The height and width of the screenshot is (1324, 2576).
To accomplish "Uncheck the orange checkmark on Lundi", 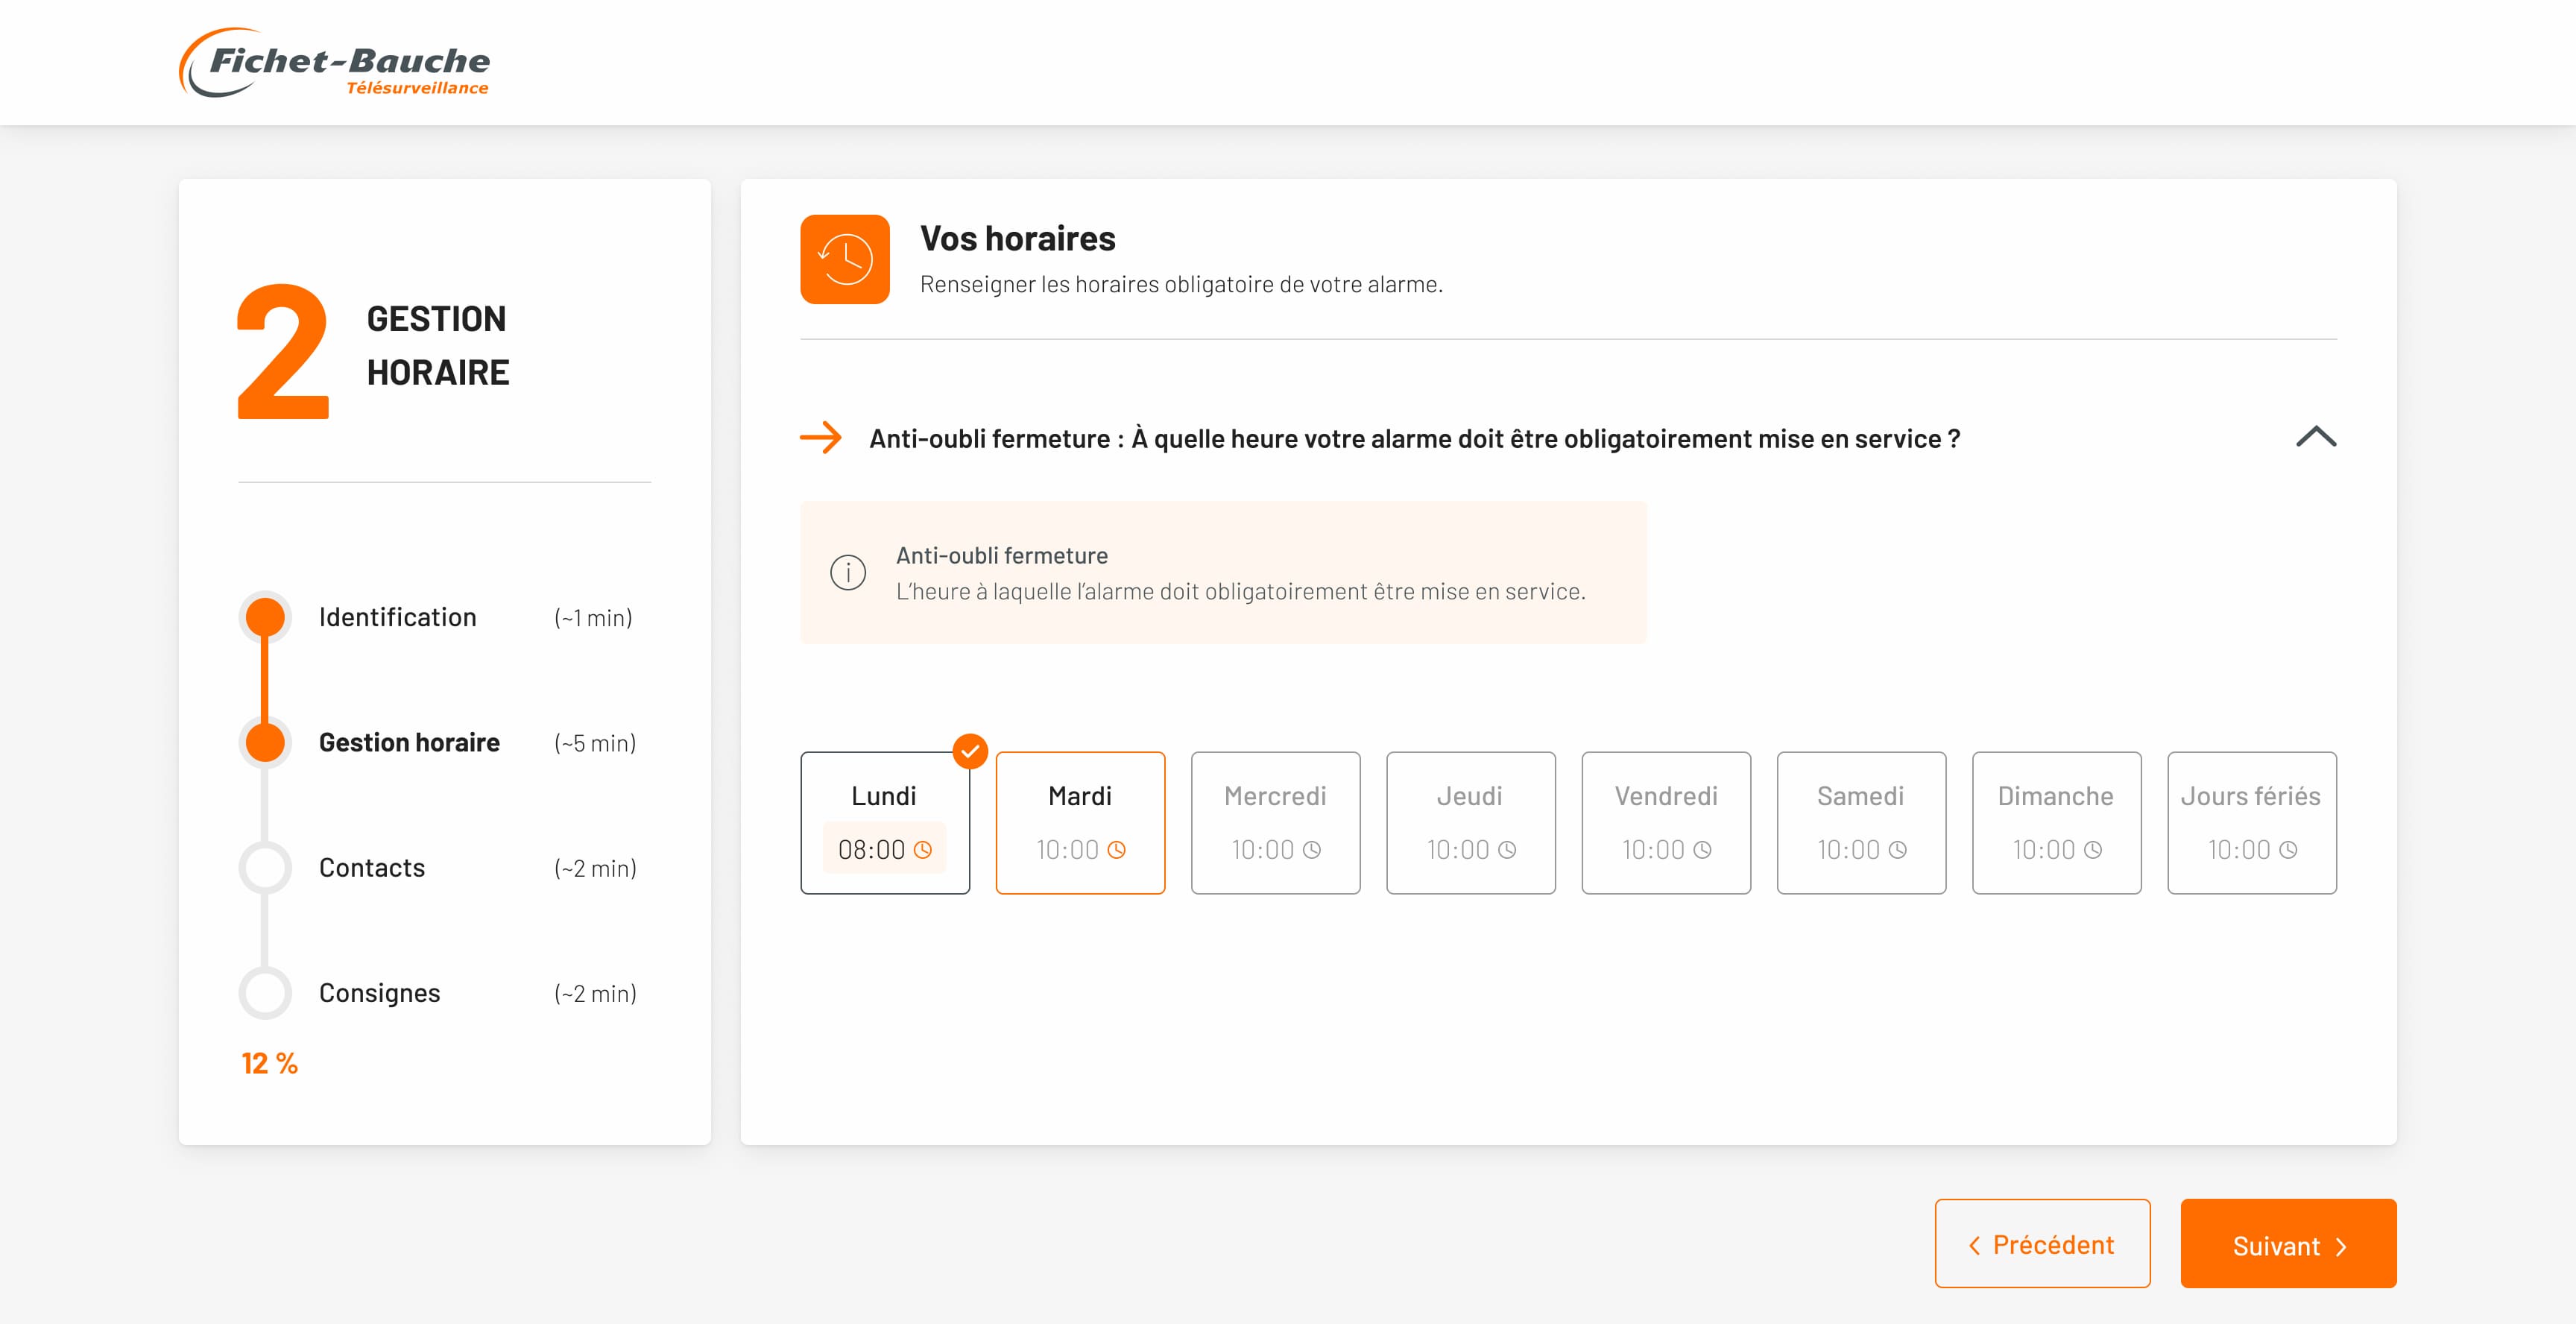I will coord(970,751).
